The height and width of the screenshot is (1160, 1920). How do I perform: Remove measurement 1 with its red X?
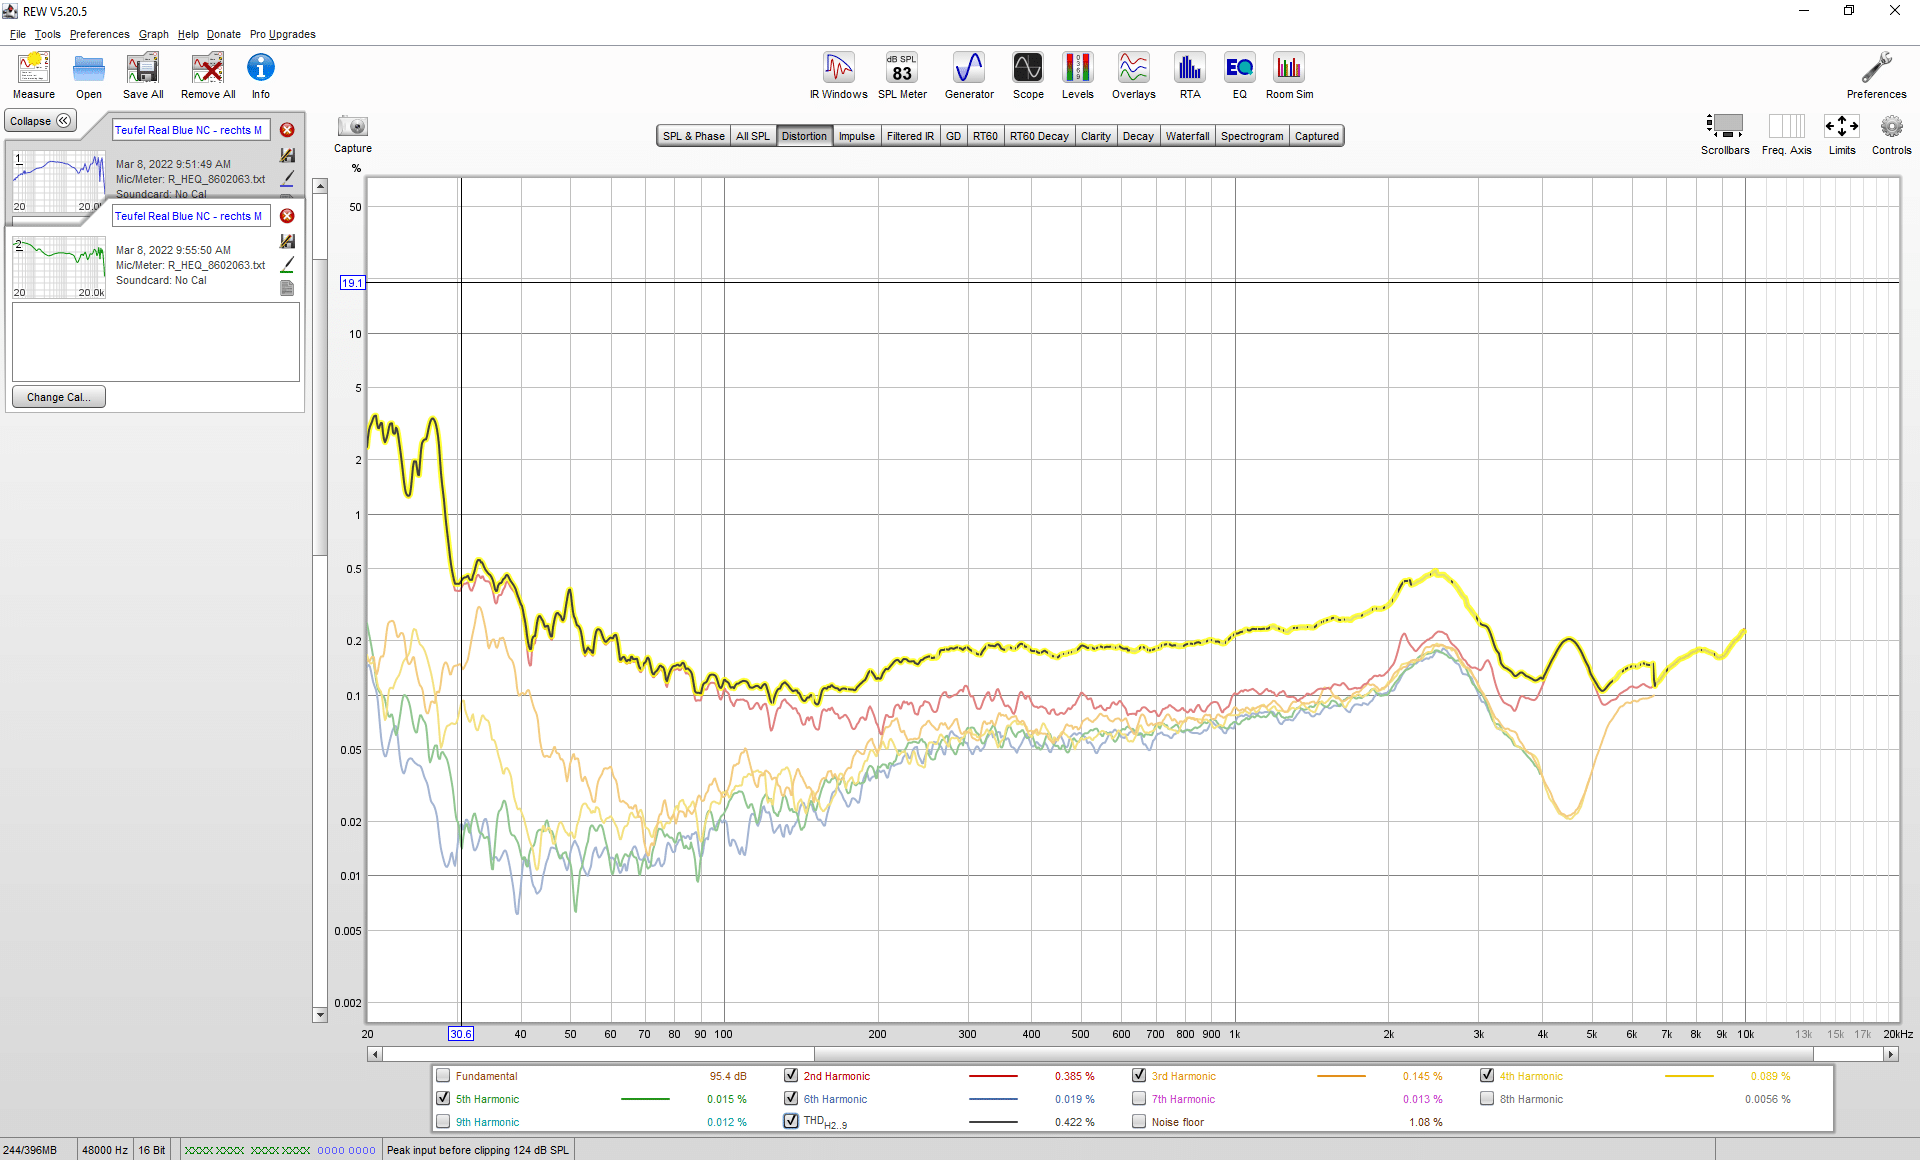click(x=287, y=130)
